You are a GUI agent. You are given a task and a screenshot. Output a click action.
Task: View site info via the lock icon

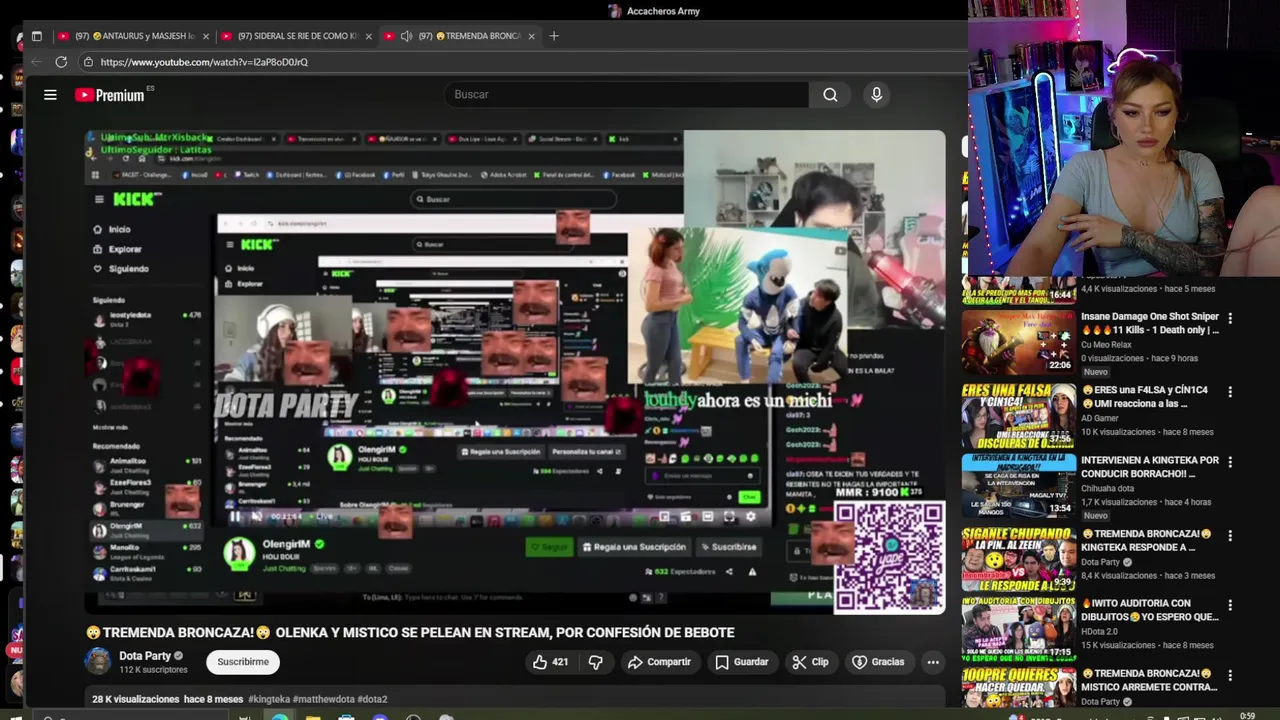88,62
